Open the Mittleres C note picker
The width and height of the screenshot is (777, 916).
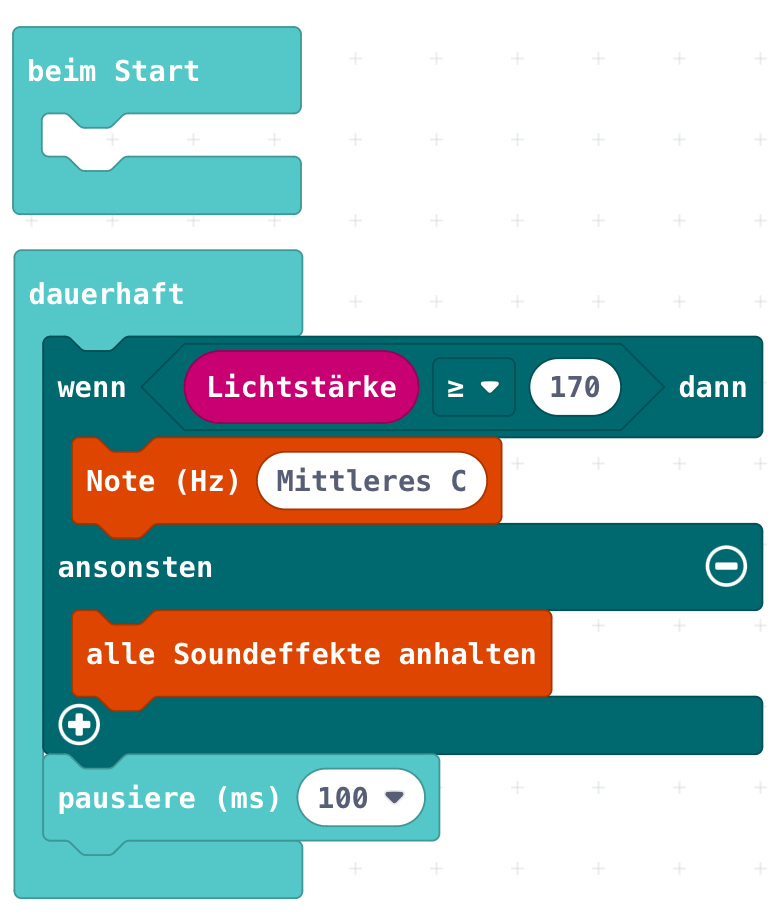(x=371, y=481)
